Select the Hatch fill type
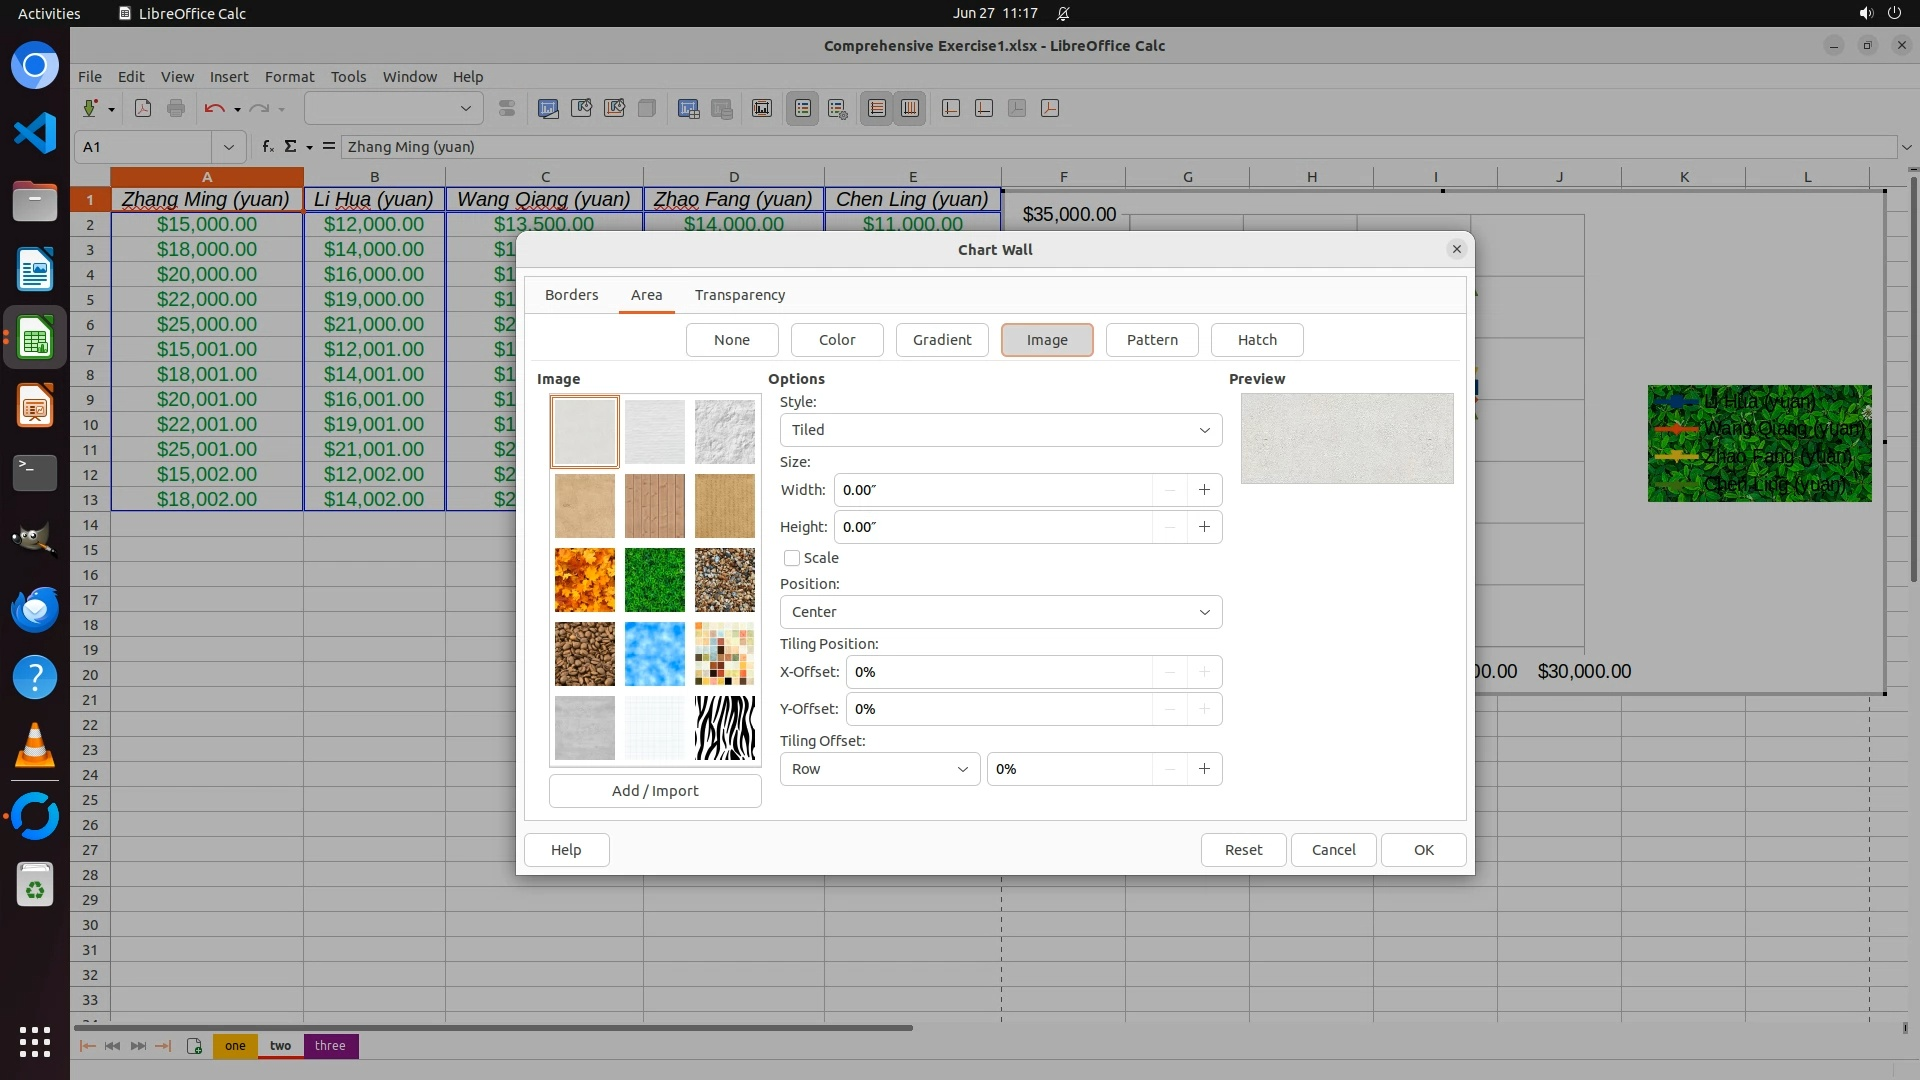Viewport: 1920px width, 1080px height. [1257, 340]
